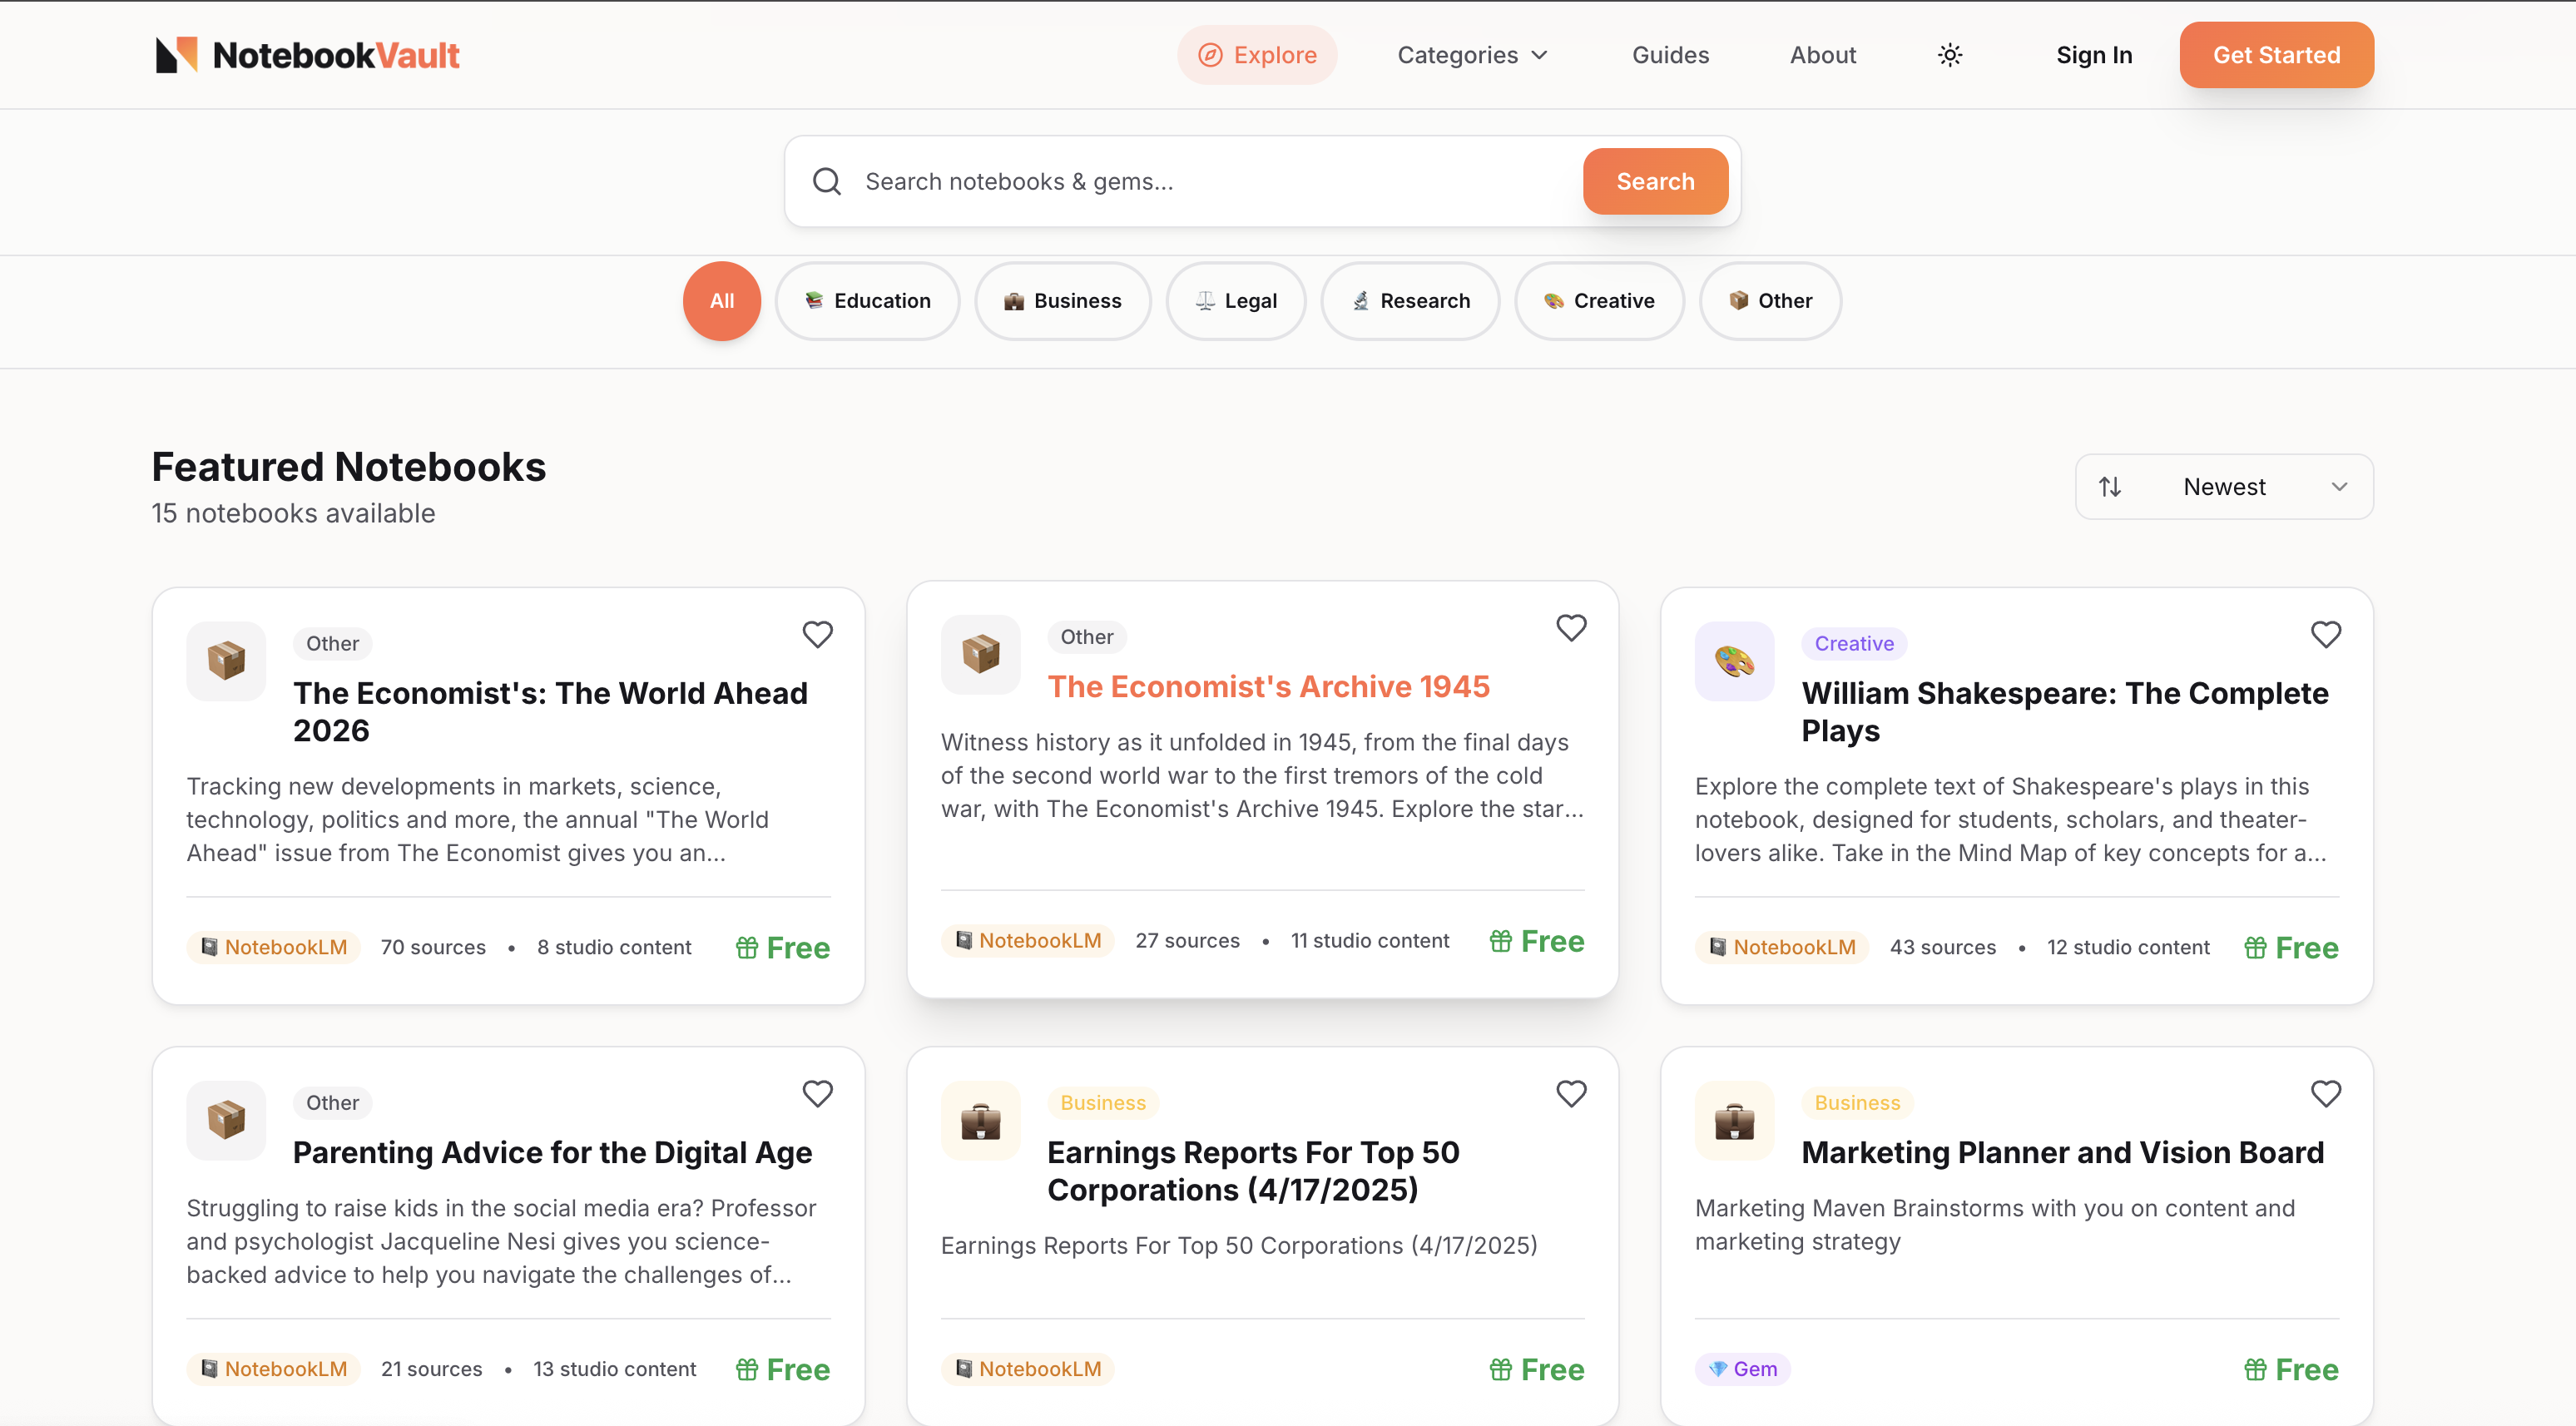Click the gift icon on World Ahead 2026
Image resolution: width=2576 pixels, height=1426 pixels.
point(746,947)
